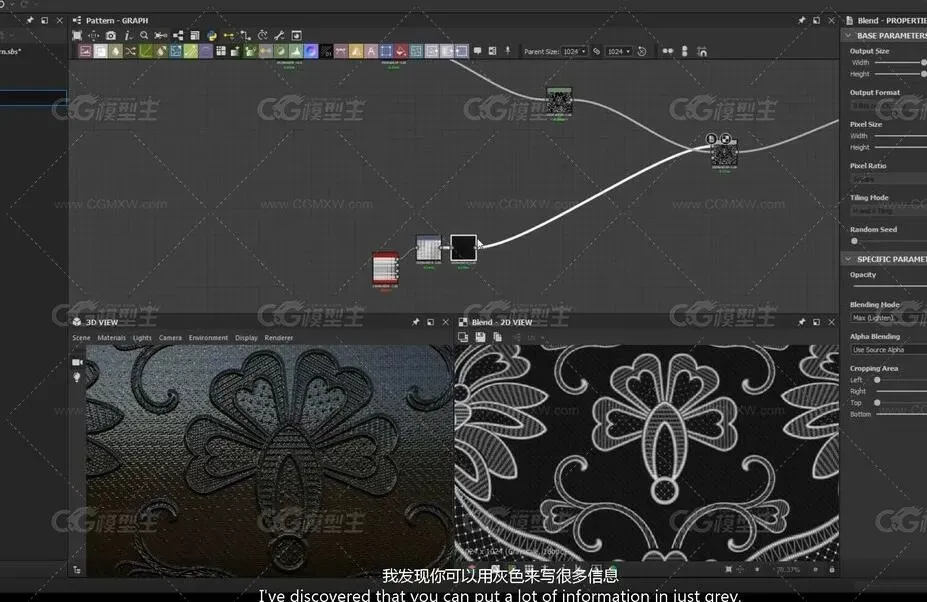Add a graph Pin from the node bar
Screen dimensions: 927x602
(x=508, y=51)
